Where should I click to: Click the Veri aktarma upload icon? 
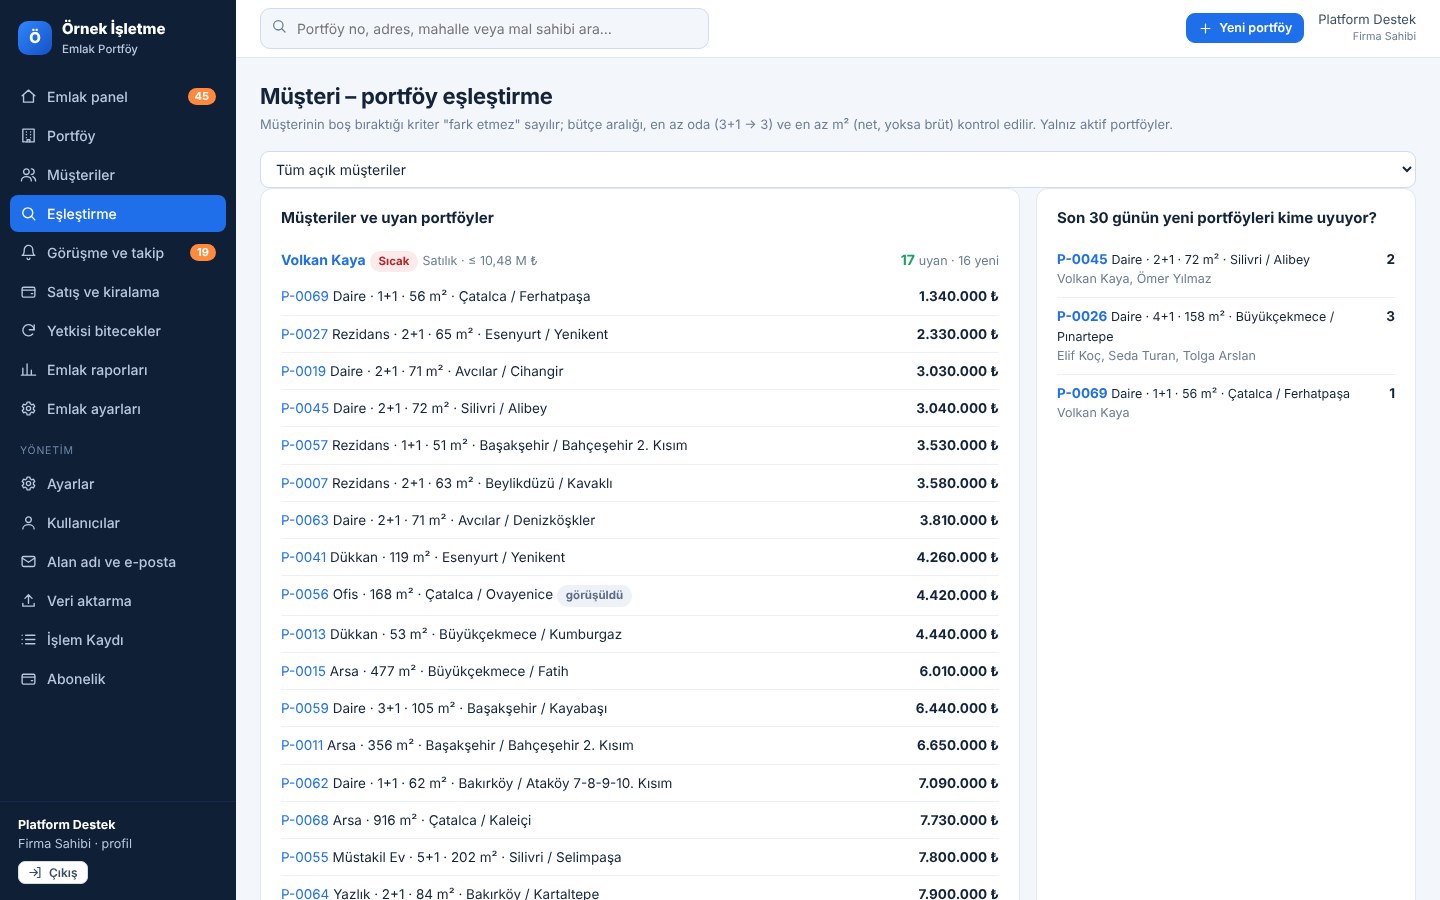pos(28,601)
